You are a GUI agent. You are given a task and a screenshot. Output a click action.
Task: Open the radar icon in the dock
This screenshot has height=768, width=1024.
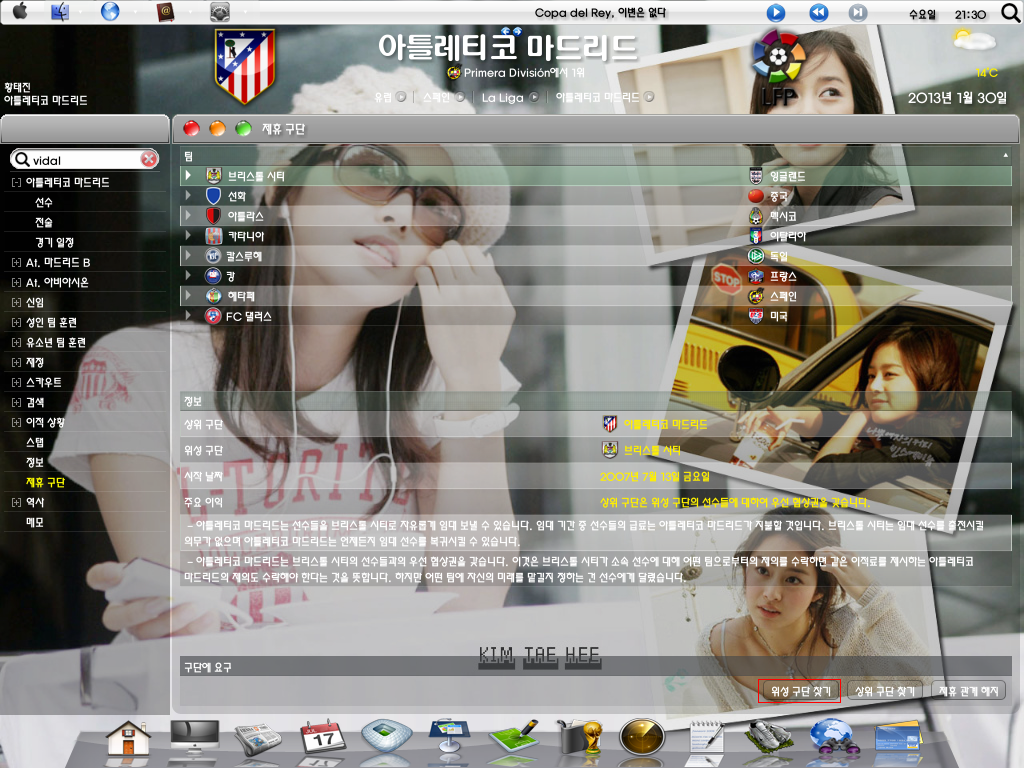pos(642,739)
